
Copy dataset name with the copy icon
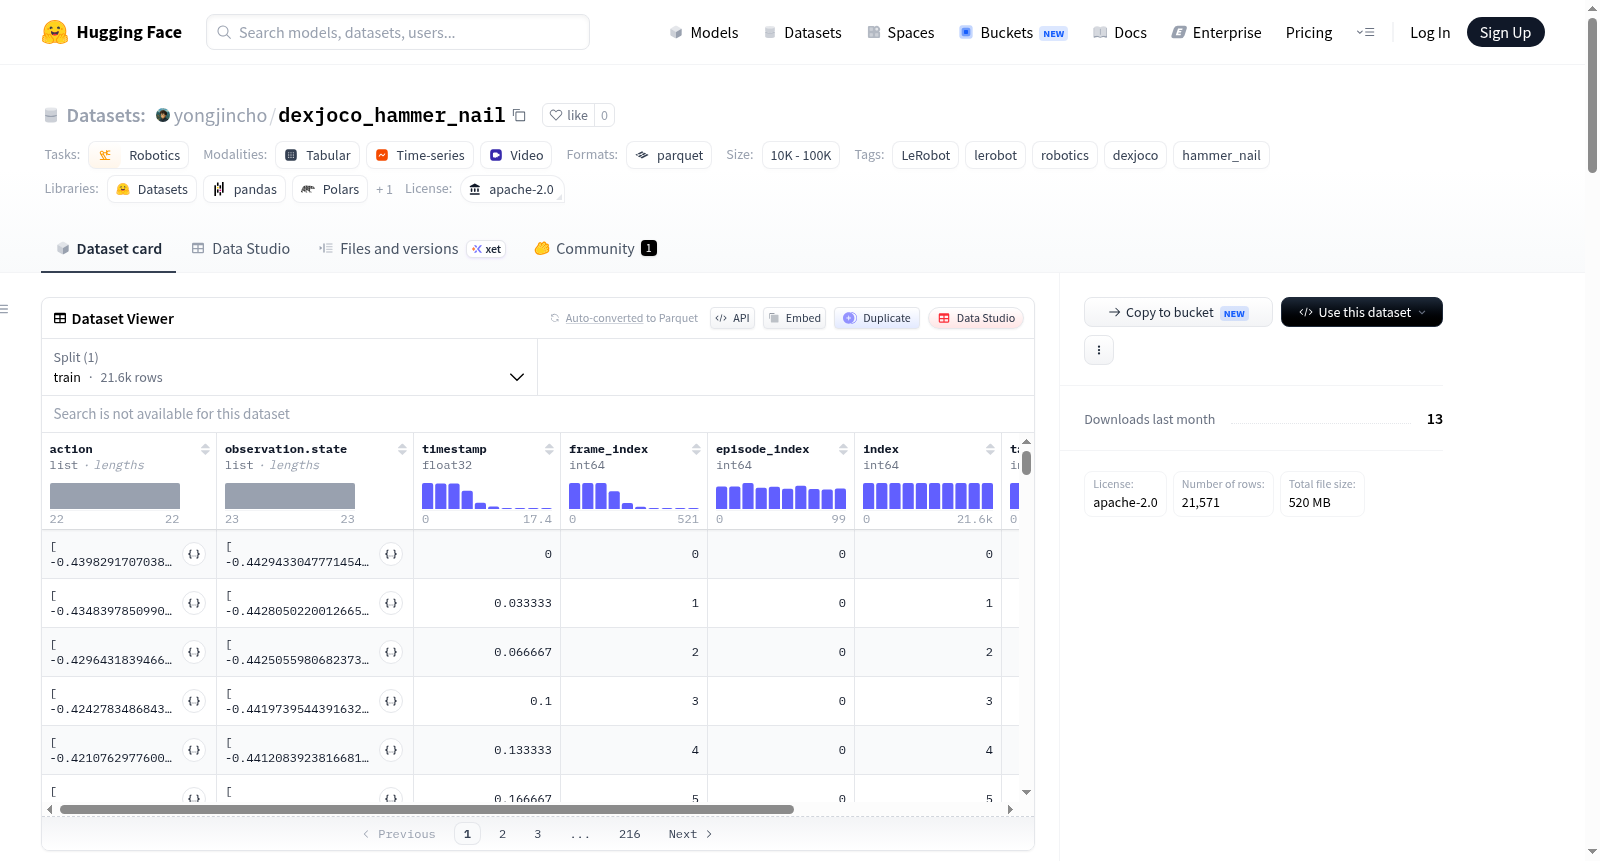(x=519, y=115)
